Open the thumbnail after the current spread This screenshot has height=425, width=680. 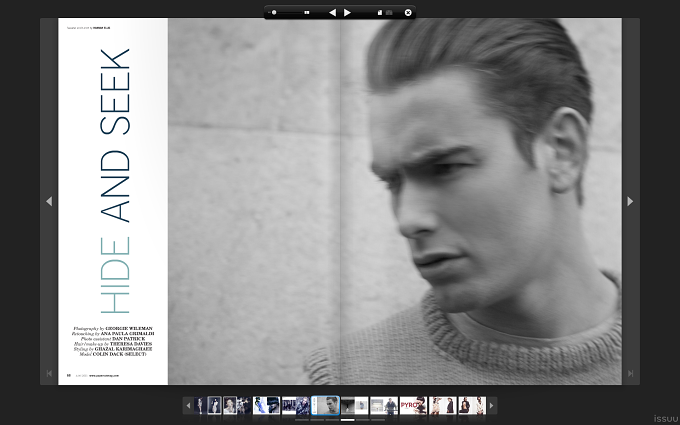tap(354, 406)
